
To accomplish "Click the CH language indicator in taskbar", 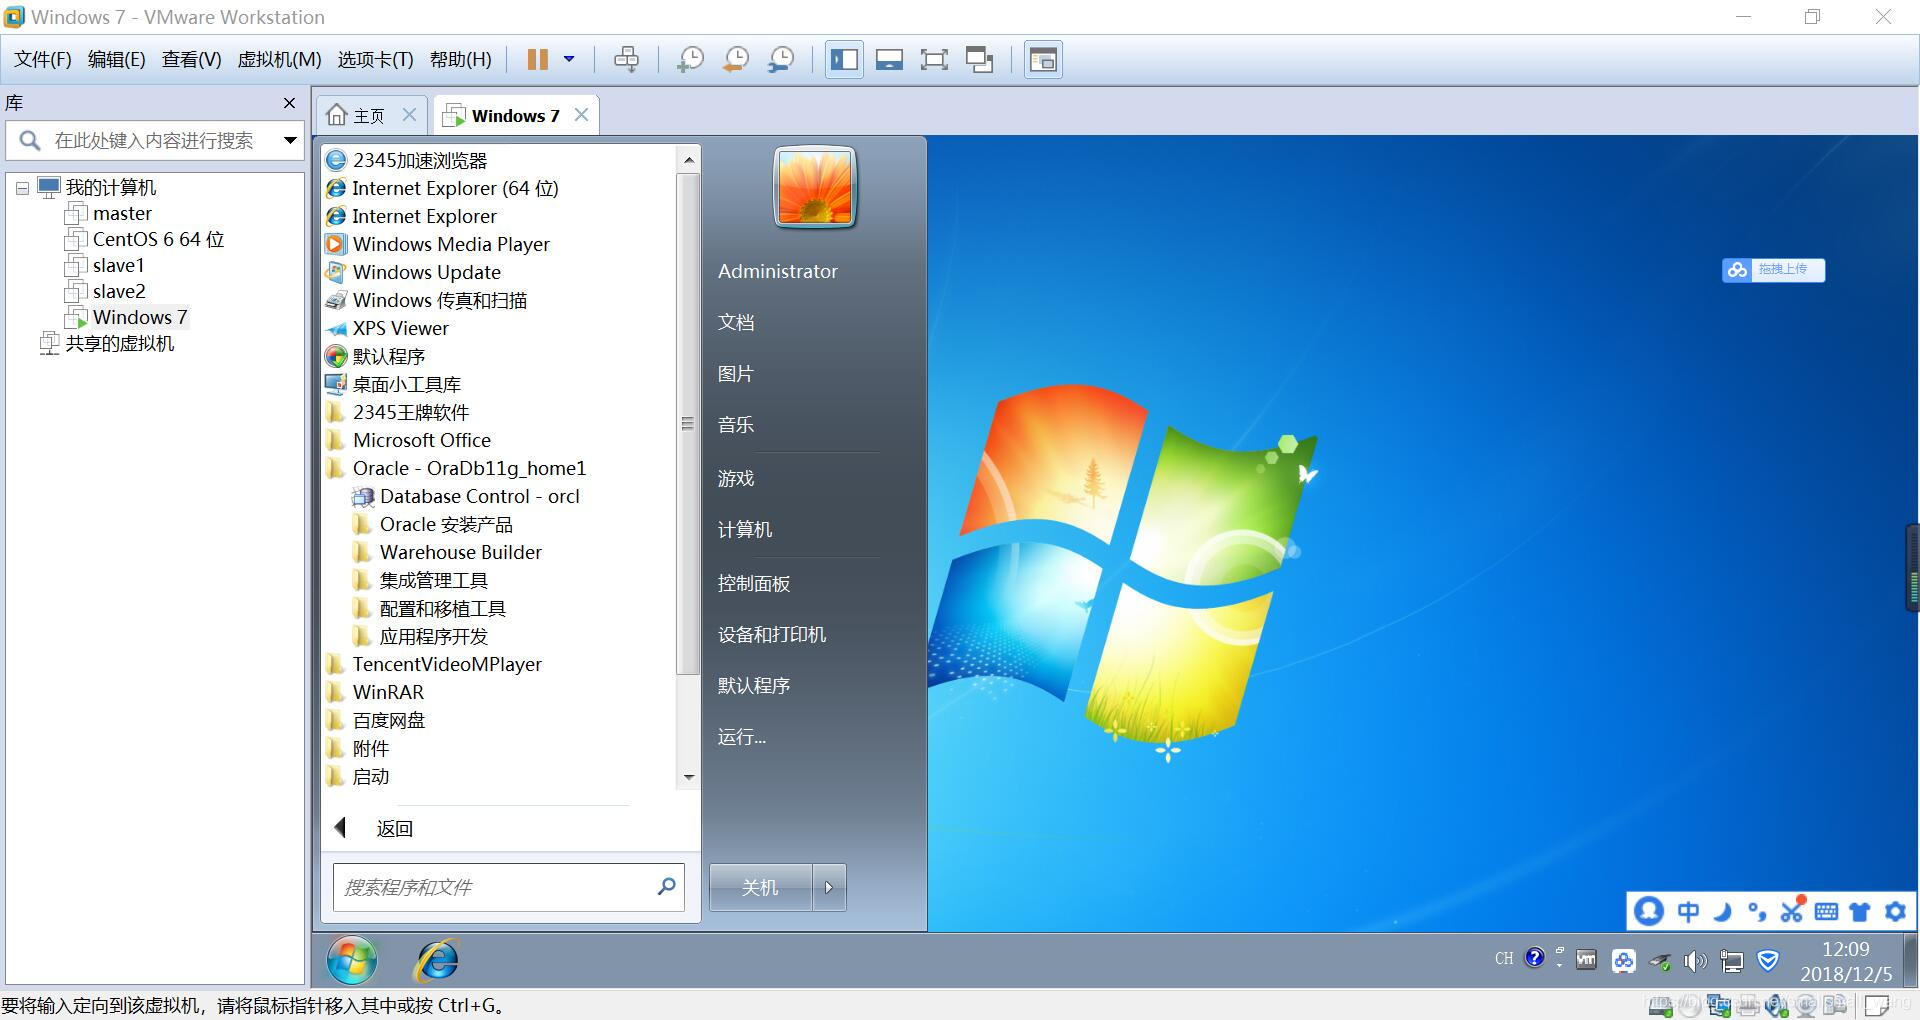I will click(x=1504, y=959).
